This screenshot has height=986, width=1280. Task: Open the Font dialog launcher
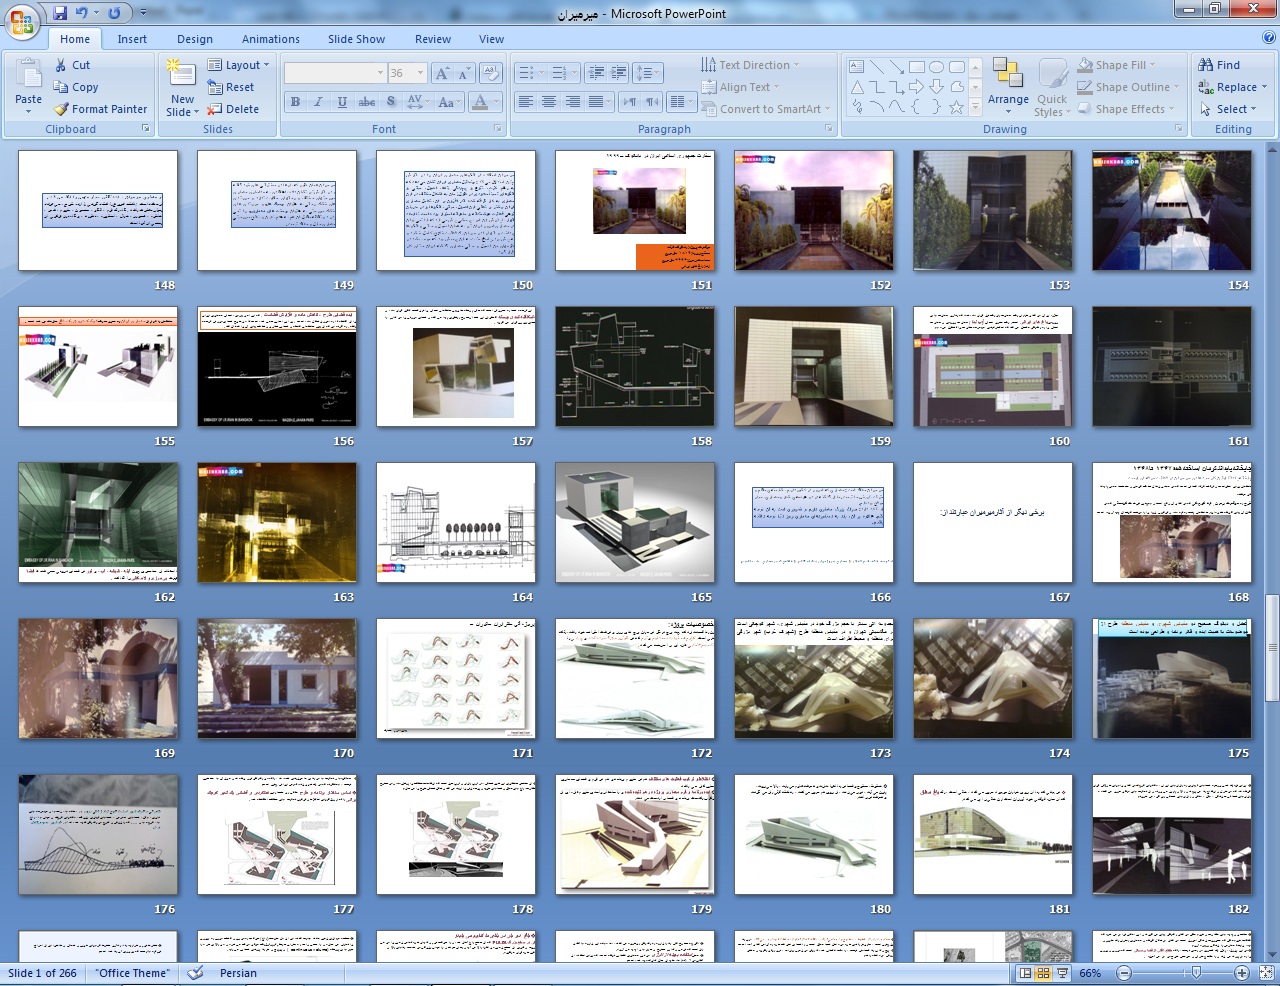[x=498, y=129]
